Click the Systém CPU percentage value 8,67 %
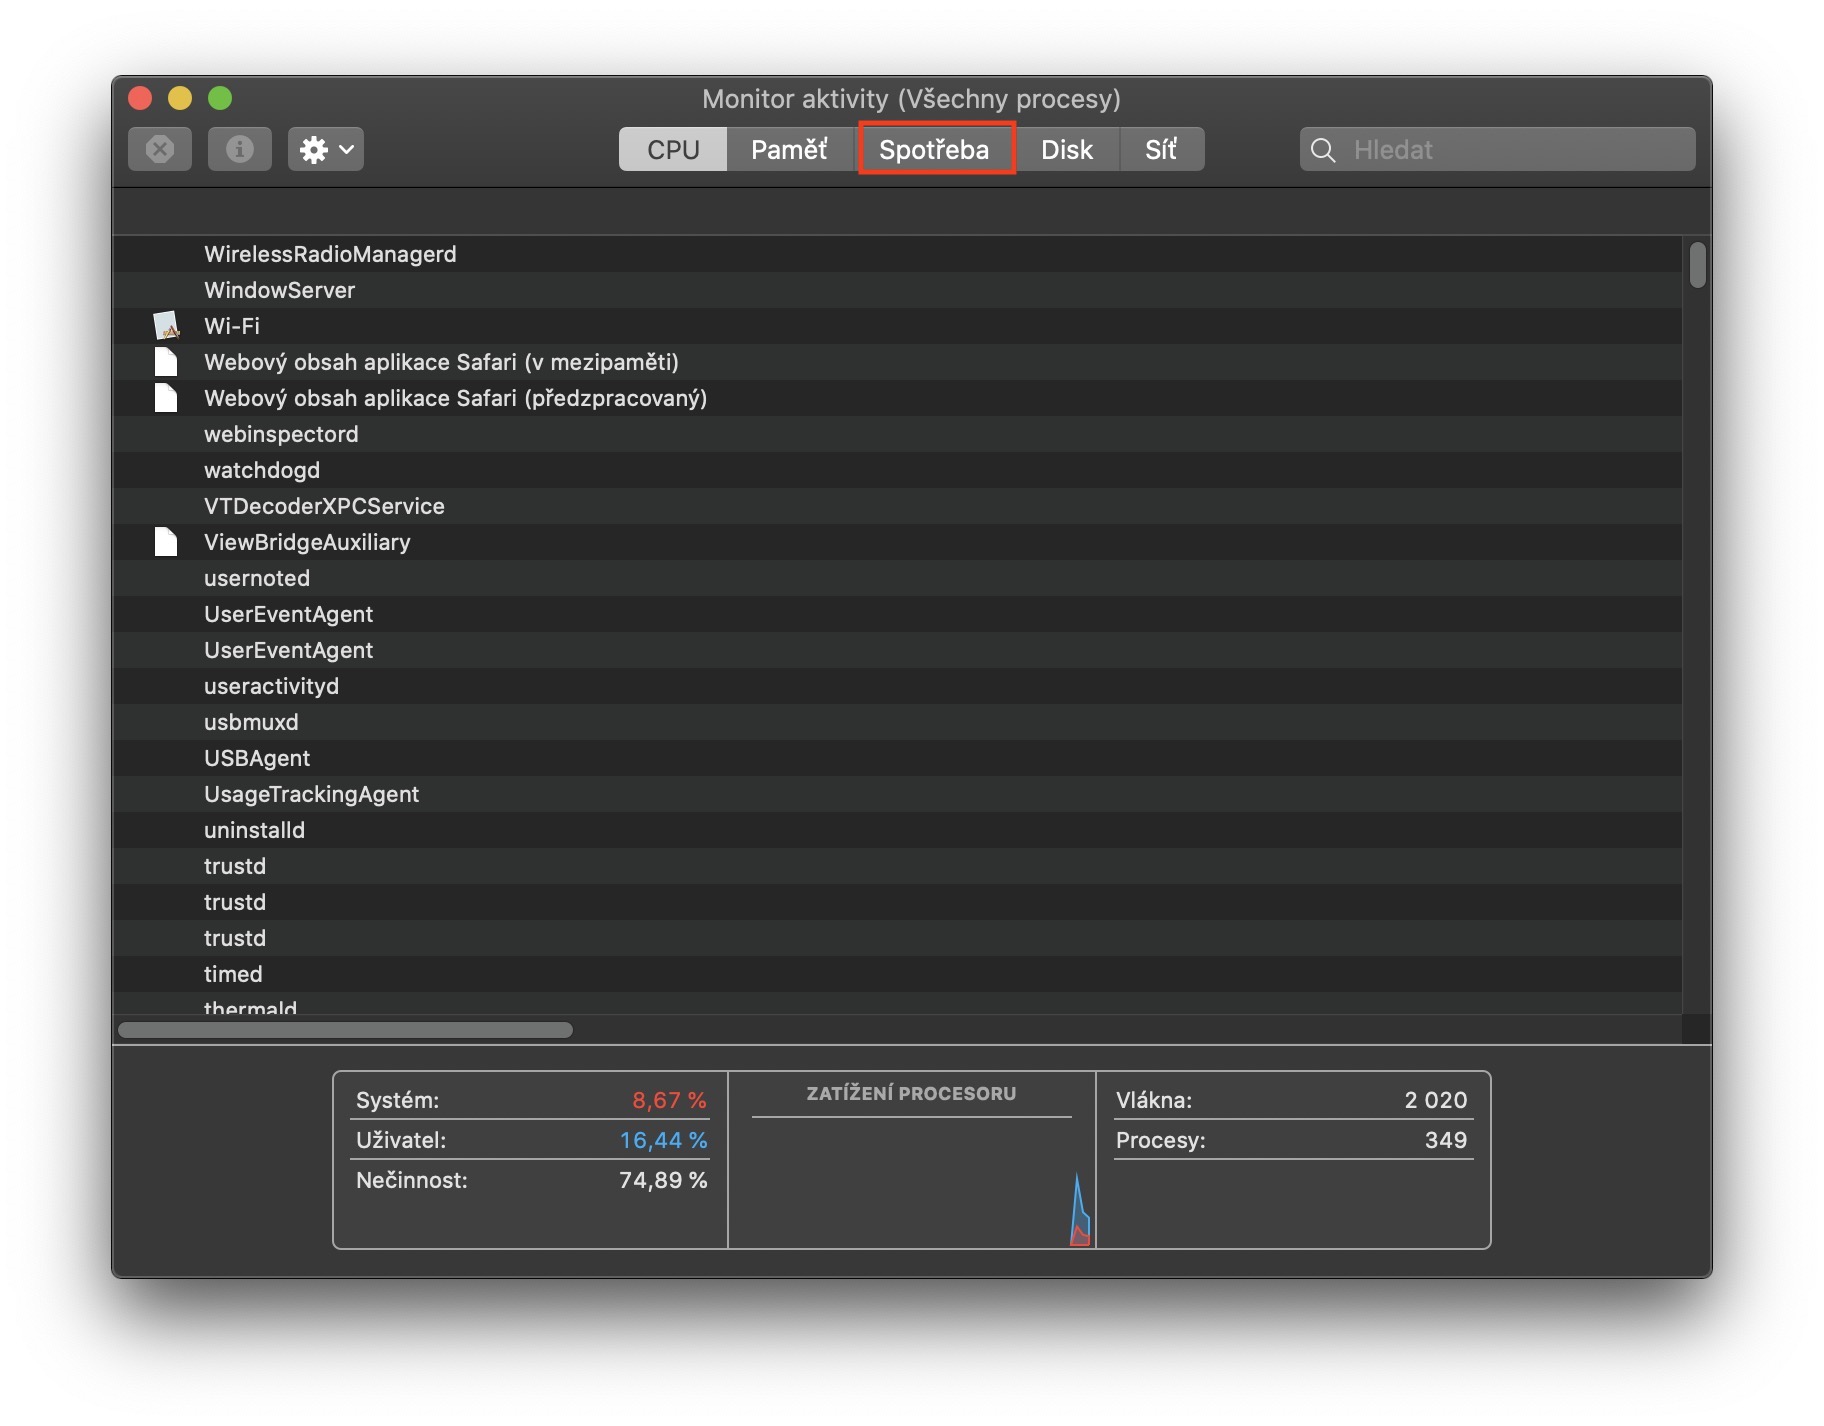This screenshot has width=1824, height=1426. tap(669, 1100)
